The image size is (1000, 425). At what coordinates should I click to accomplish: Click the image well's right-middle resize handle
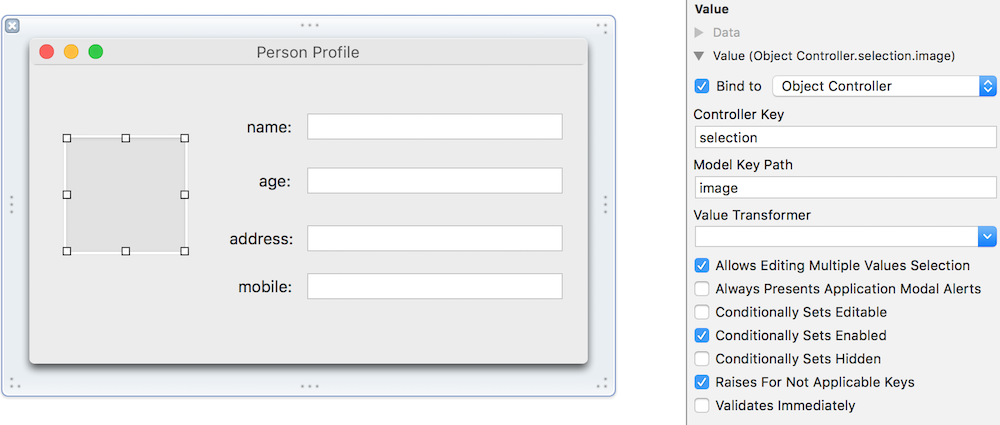coord(185,195)
